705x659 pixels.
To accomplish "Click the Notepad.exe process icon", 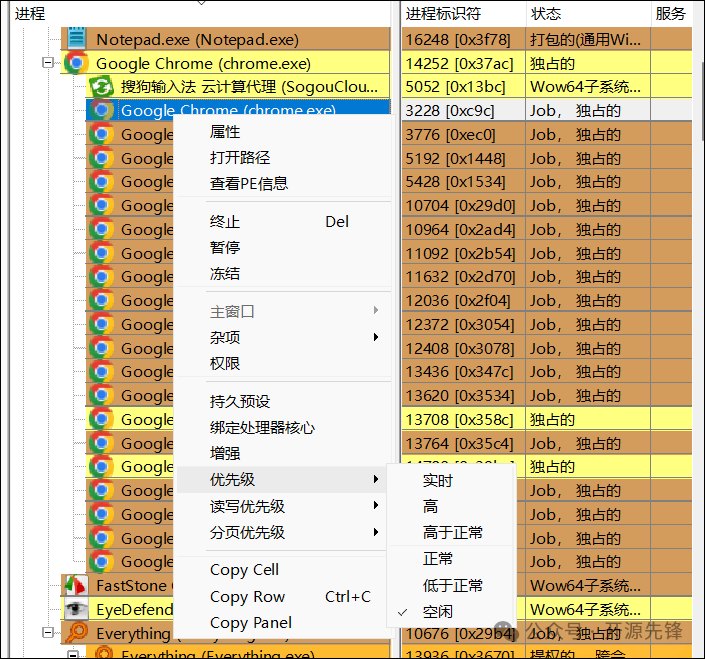I will coord(76,40).
